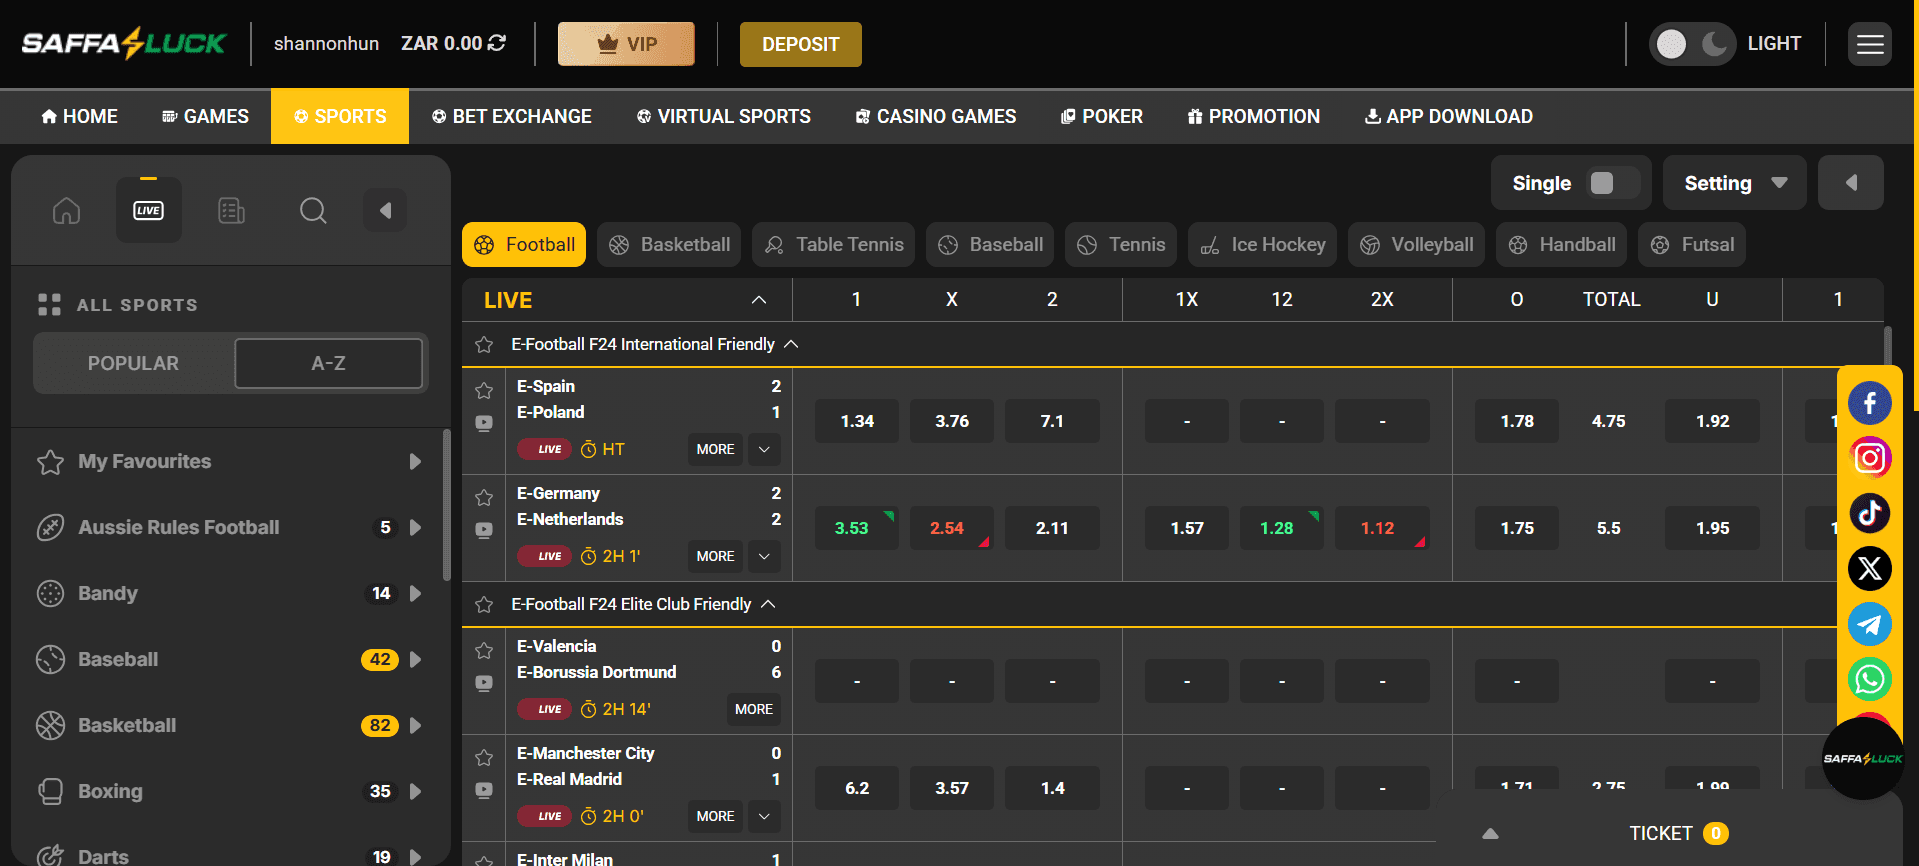The width and height of the screenshot is (1919, 866).
Task: Open the Facebook social link
Action: (x=1869, y=404)
